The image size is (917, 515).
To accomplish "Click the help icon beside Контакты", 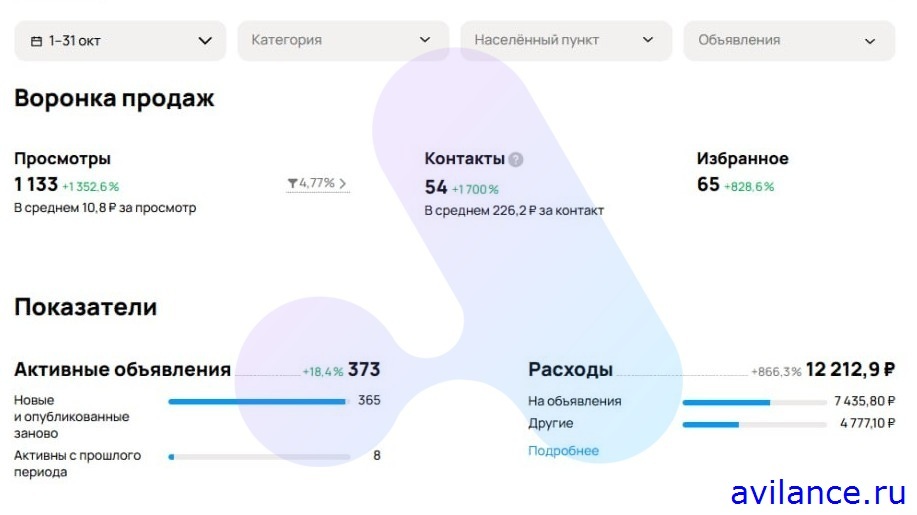I will coord(516,159).
